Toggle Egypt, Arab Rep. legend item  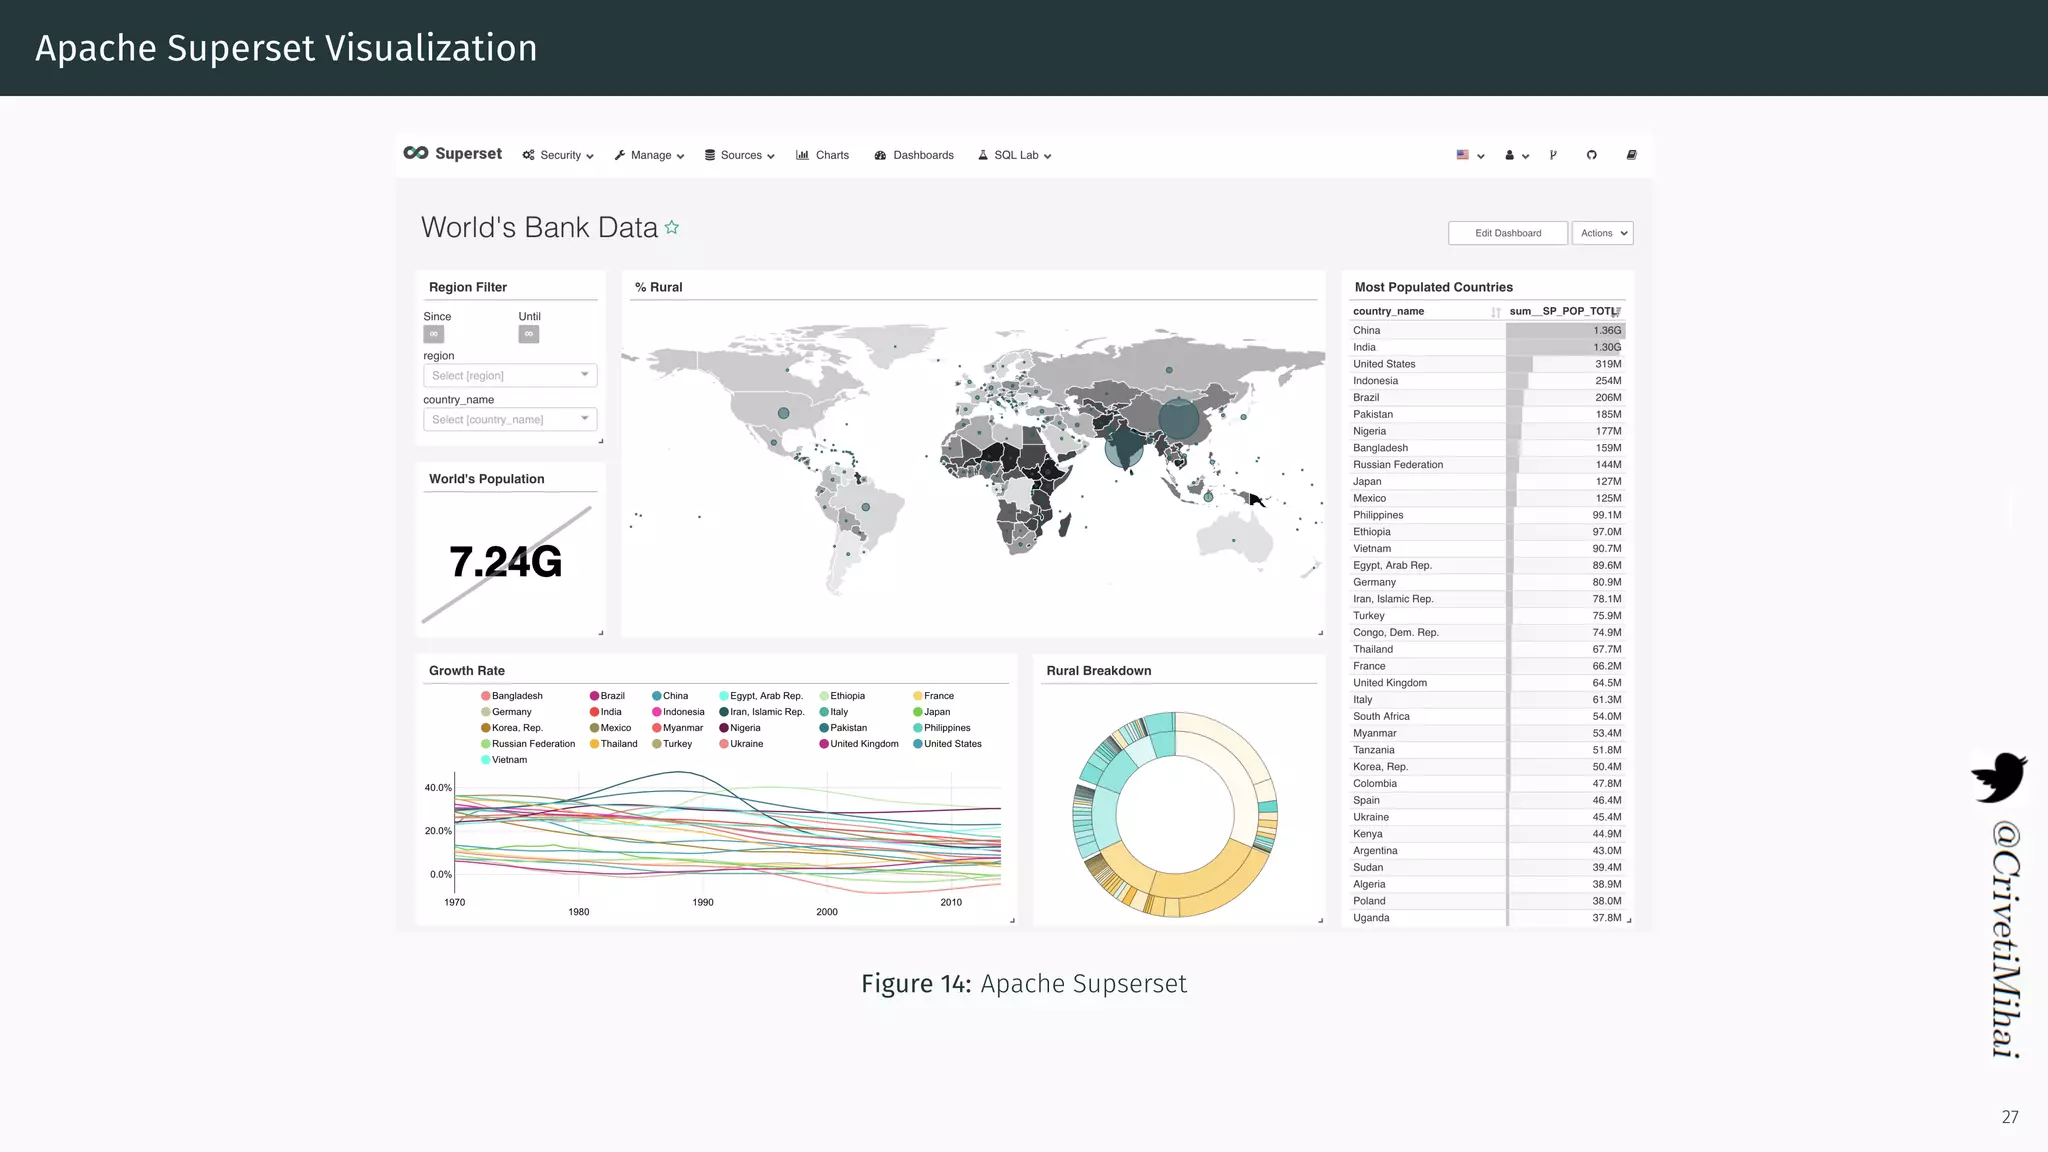click(761, 696)
